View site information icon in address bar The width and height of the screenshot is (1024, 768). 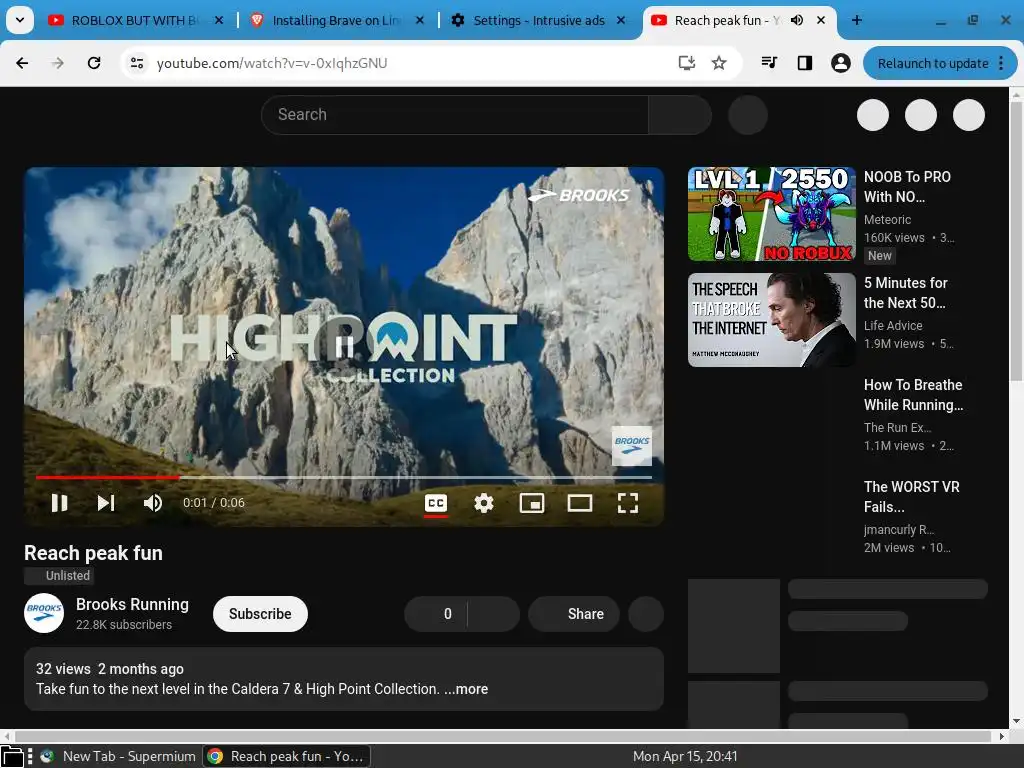137,63
